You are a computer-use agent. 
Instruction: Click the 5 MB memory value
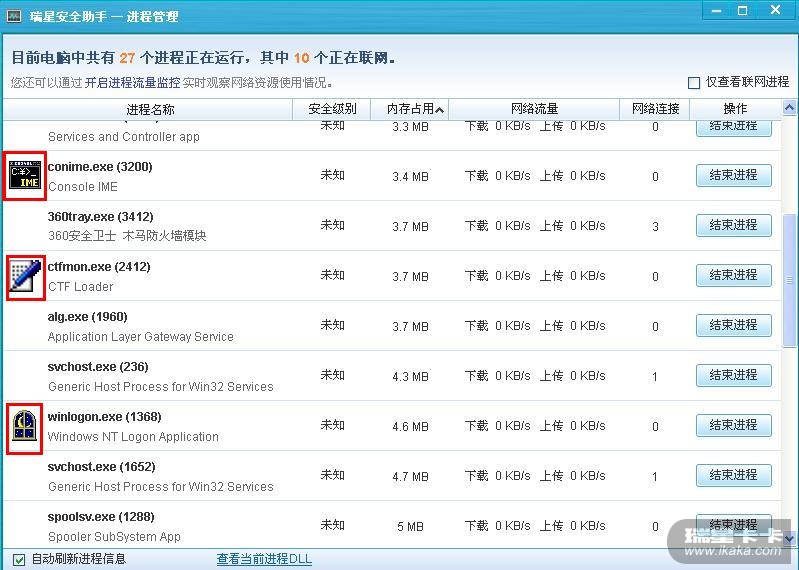pos(410,526)
